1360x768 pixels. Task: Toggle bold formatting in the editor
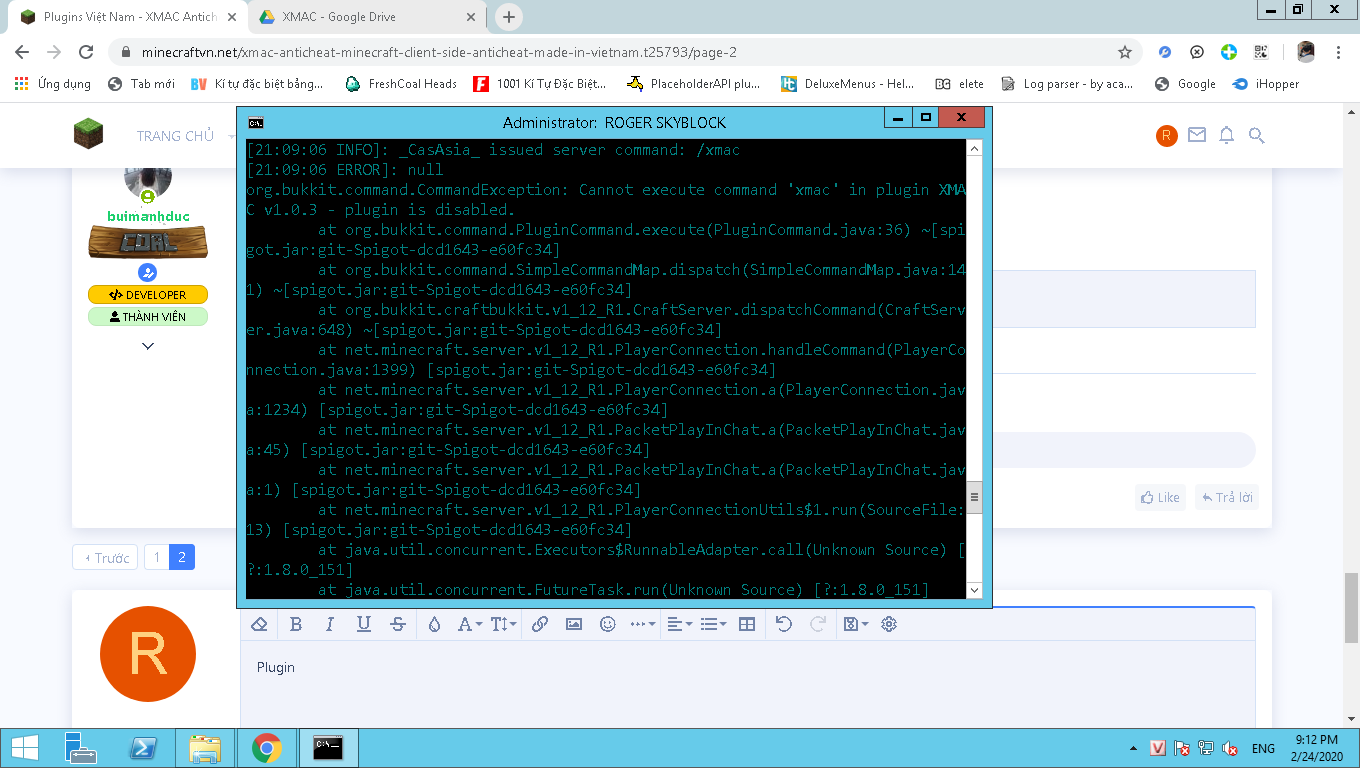click(x=296, y=624)
